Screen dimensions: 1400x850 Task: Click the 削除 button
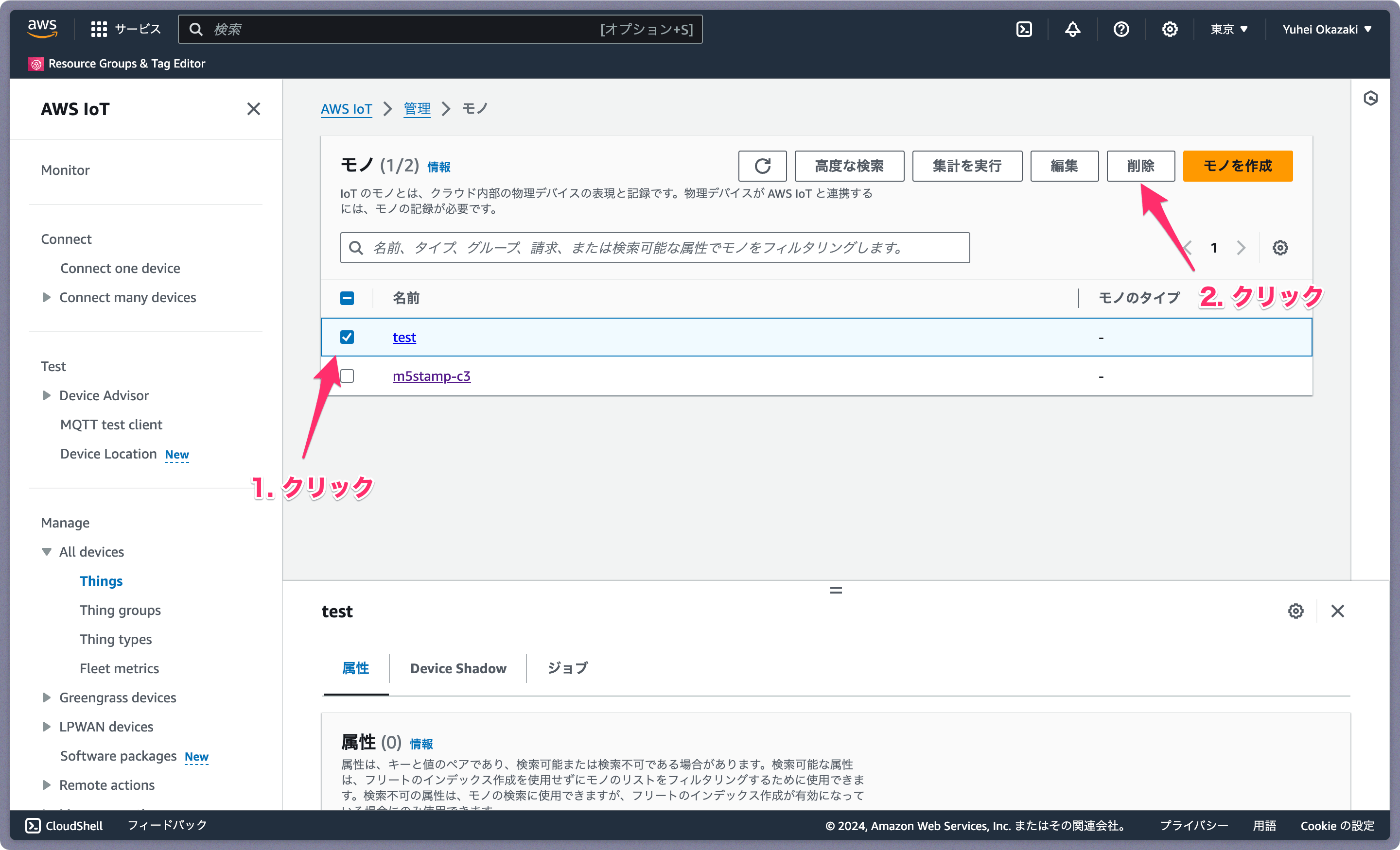point(1140,166)
